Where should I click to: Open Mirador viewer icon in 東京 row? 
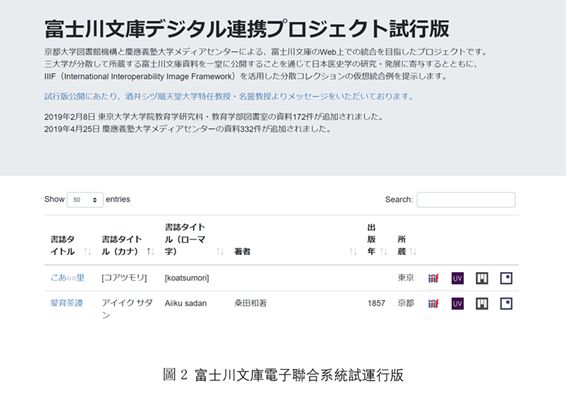pos(482,278)
